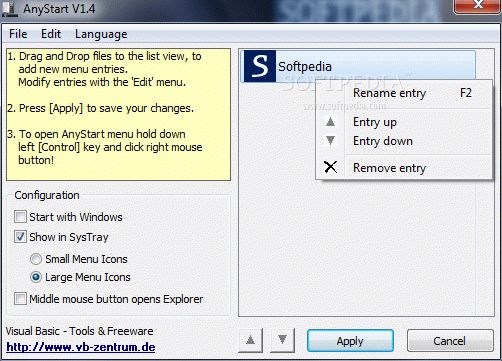
Task: Click the Configuration group label
Action: 47,195
